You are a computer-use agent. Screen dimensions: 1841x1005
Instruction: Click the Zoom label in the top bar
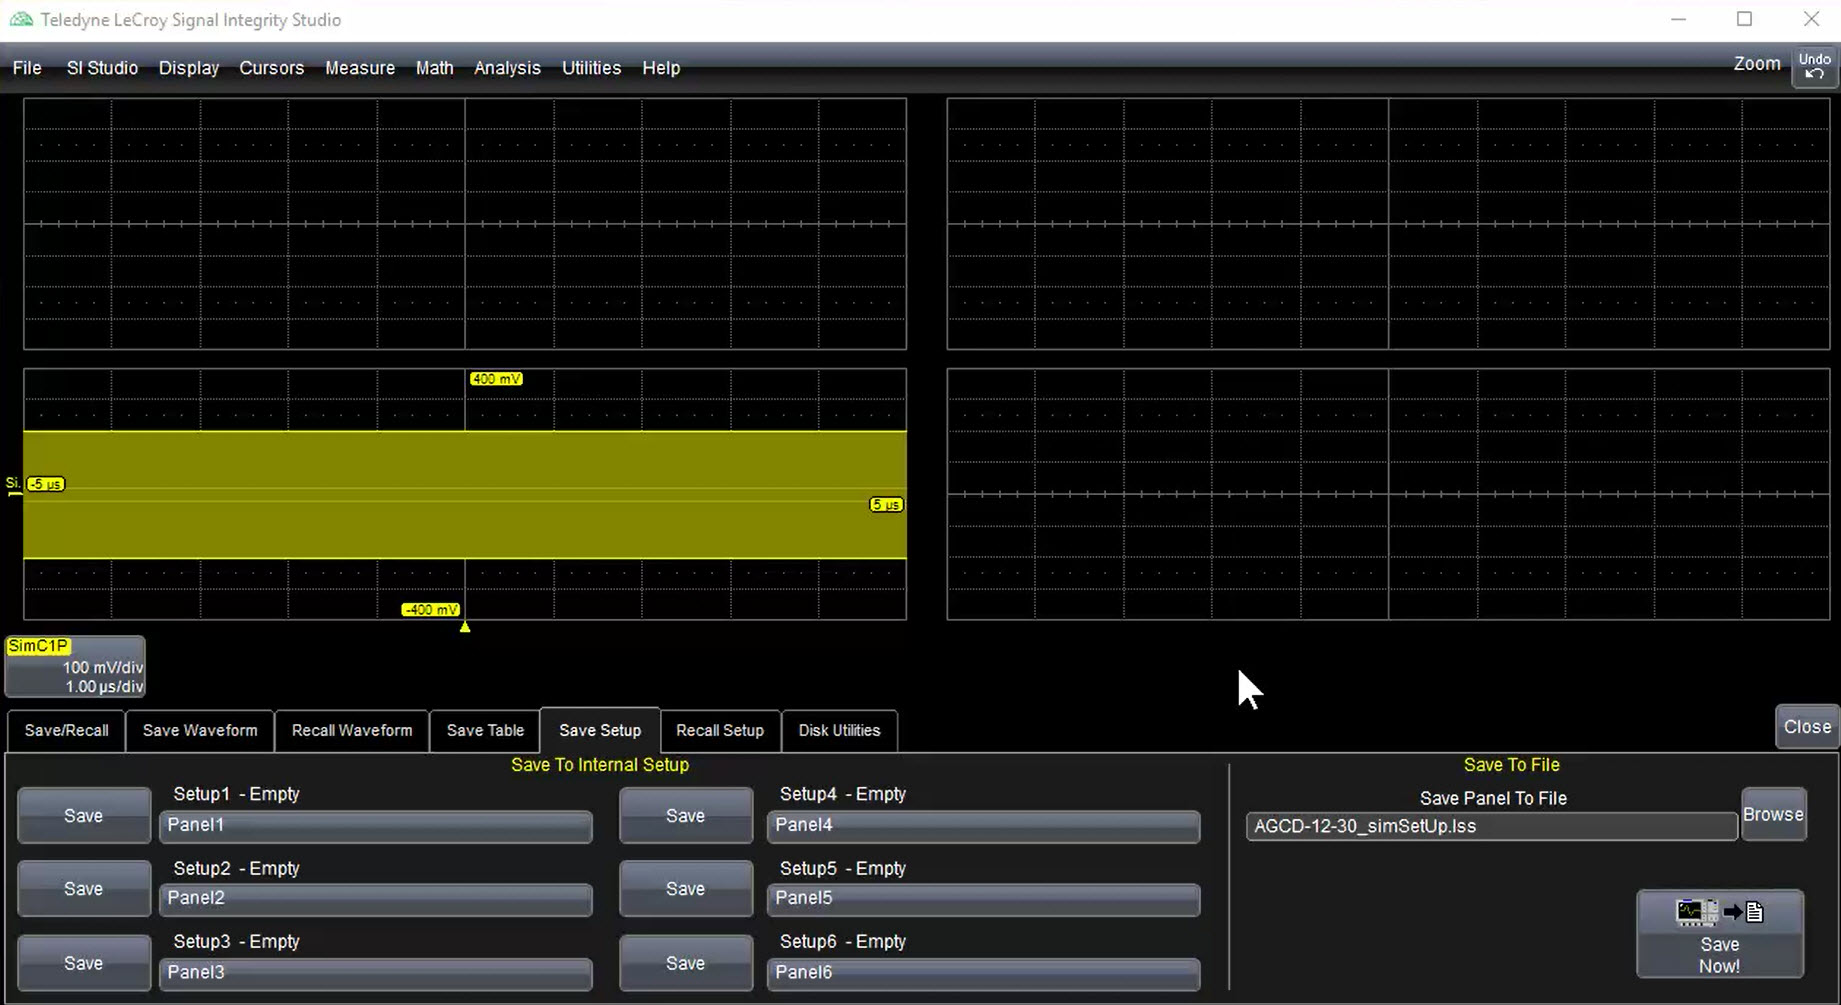[x=1757, y=63]
